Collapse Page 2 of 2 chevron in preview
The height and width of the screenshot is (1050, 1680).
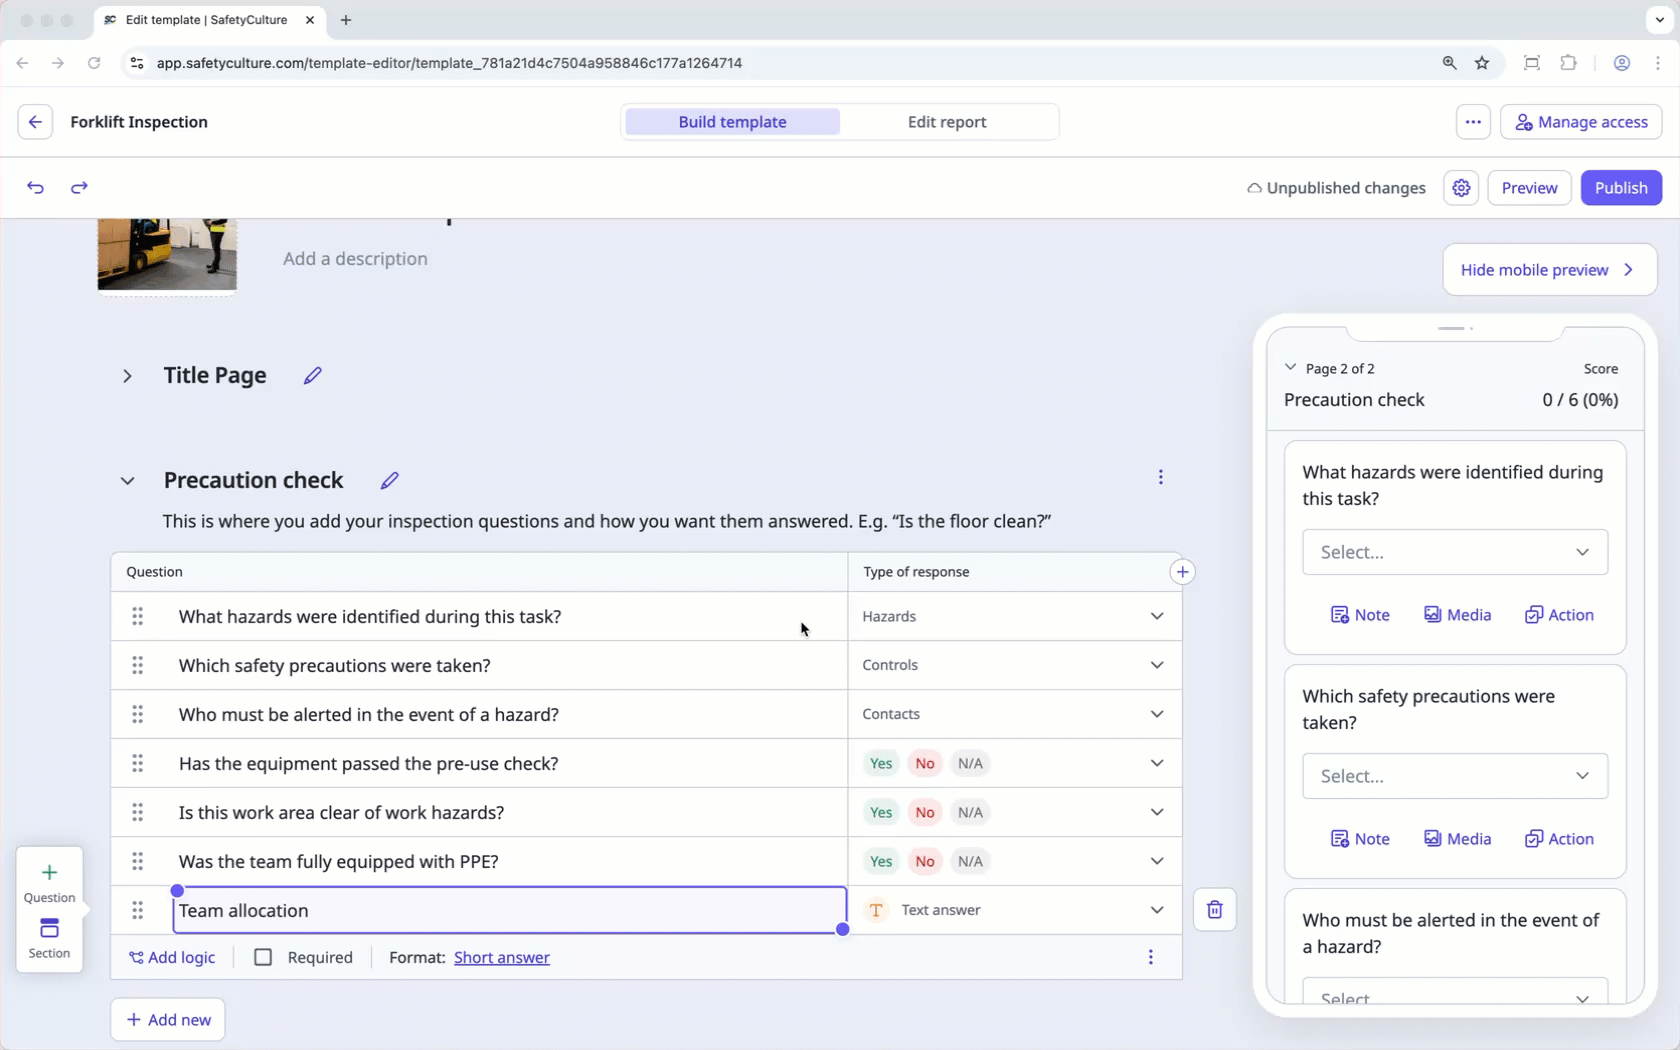1290,368
